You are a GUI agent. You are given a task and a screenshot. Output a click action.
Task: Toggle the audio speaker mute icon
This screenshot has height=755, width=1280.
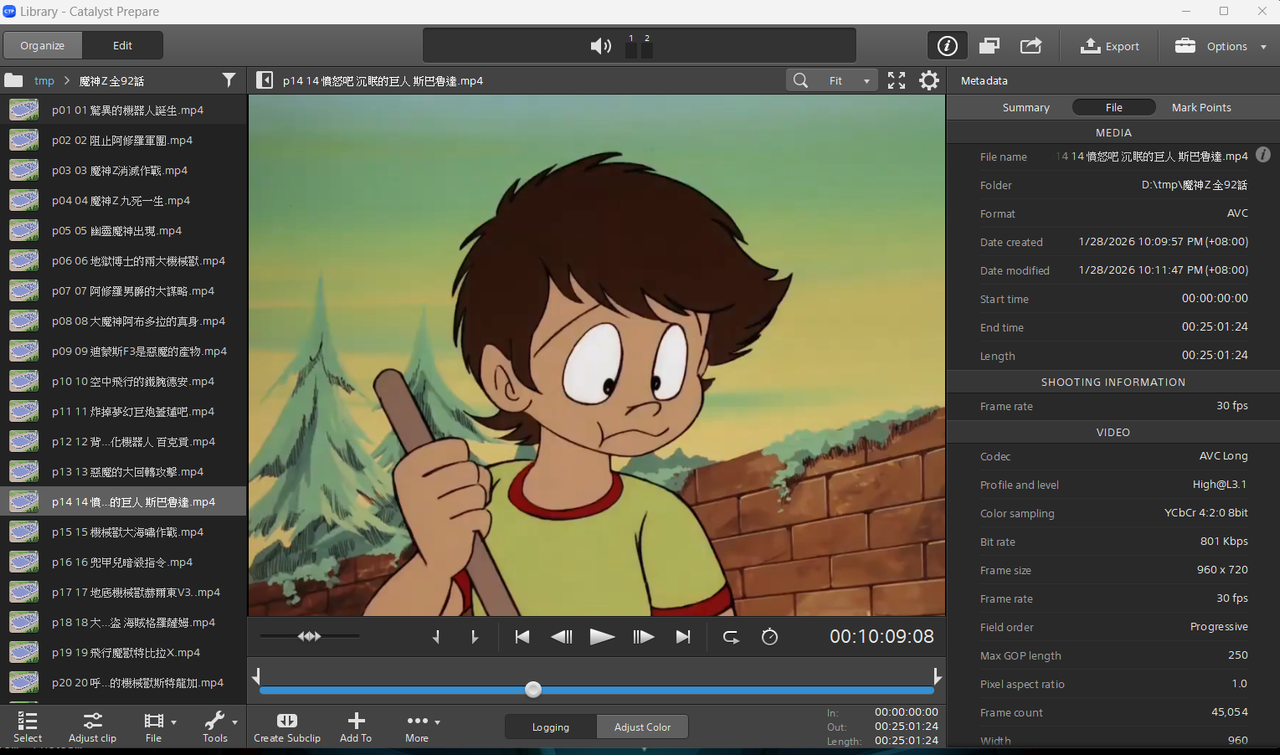click(600, 46)
